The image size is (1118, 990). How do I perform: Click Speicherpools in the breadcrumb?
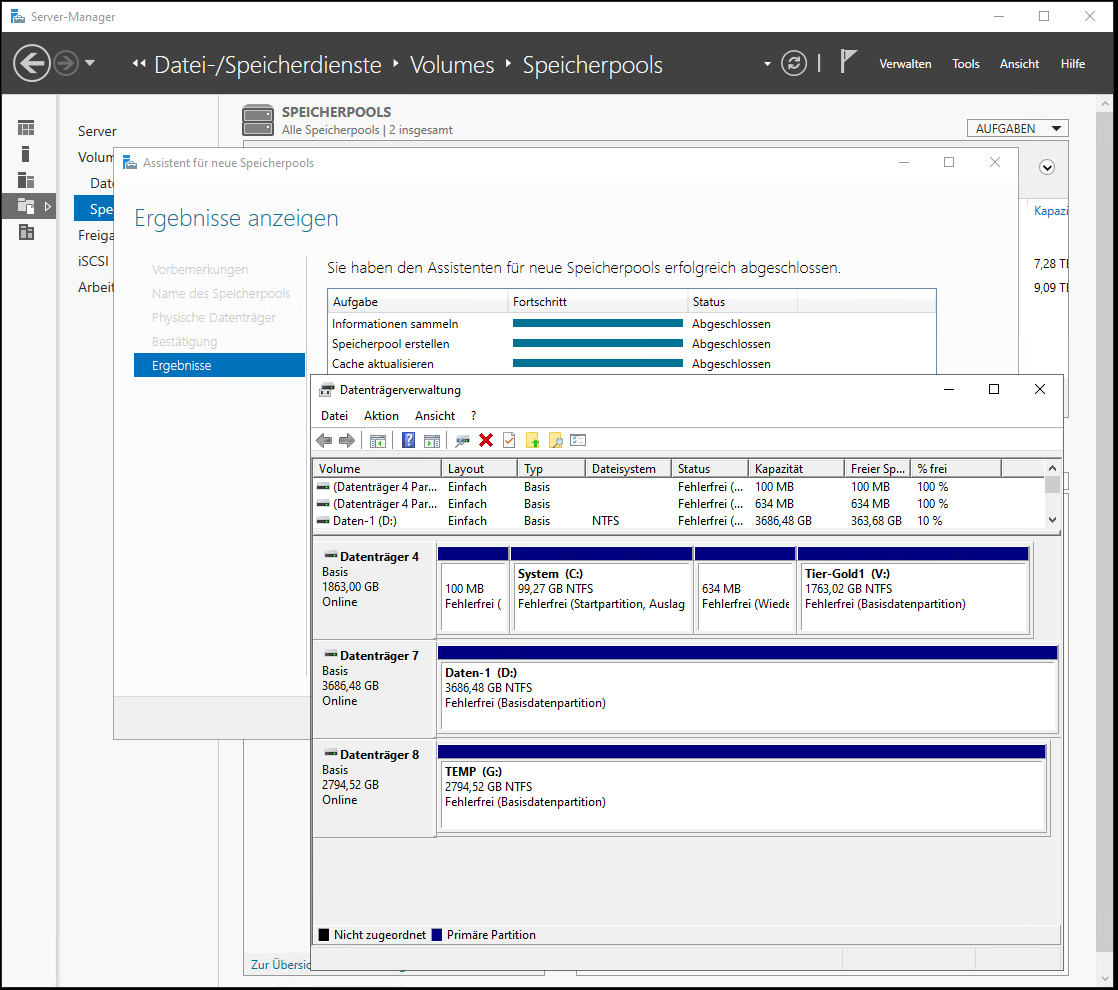point(593,65)
